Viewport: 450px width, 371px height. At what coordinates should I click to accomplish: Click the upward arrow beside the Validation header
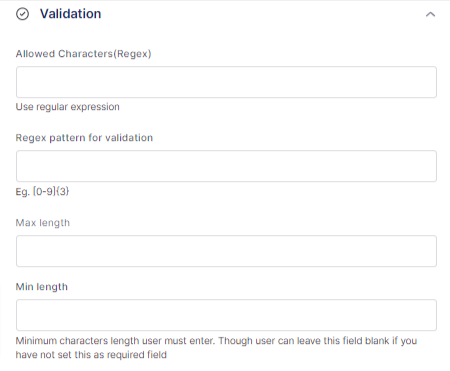430,14
